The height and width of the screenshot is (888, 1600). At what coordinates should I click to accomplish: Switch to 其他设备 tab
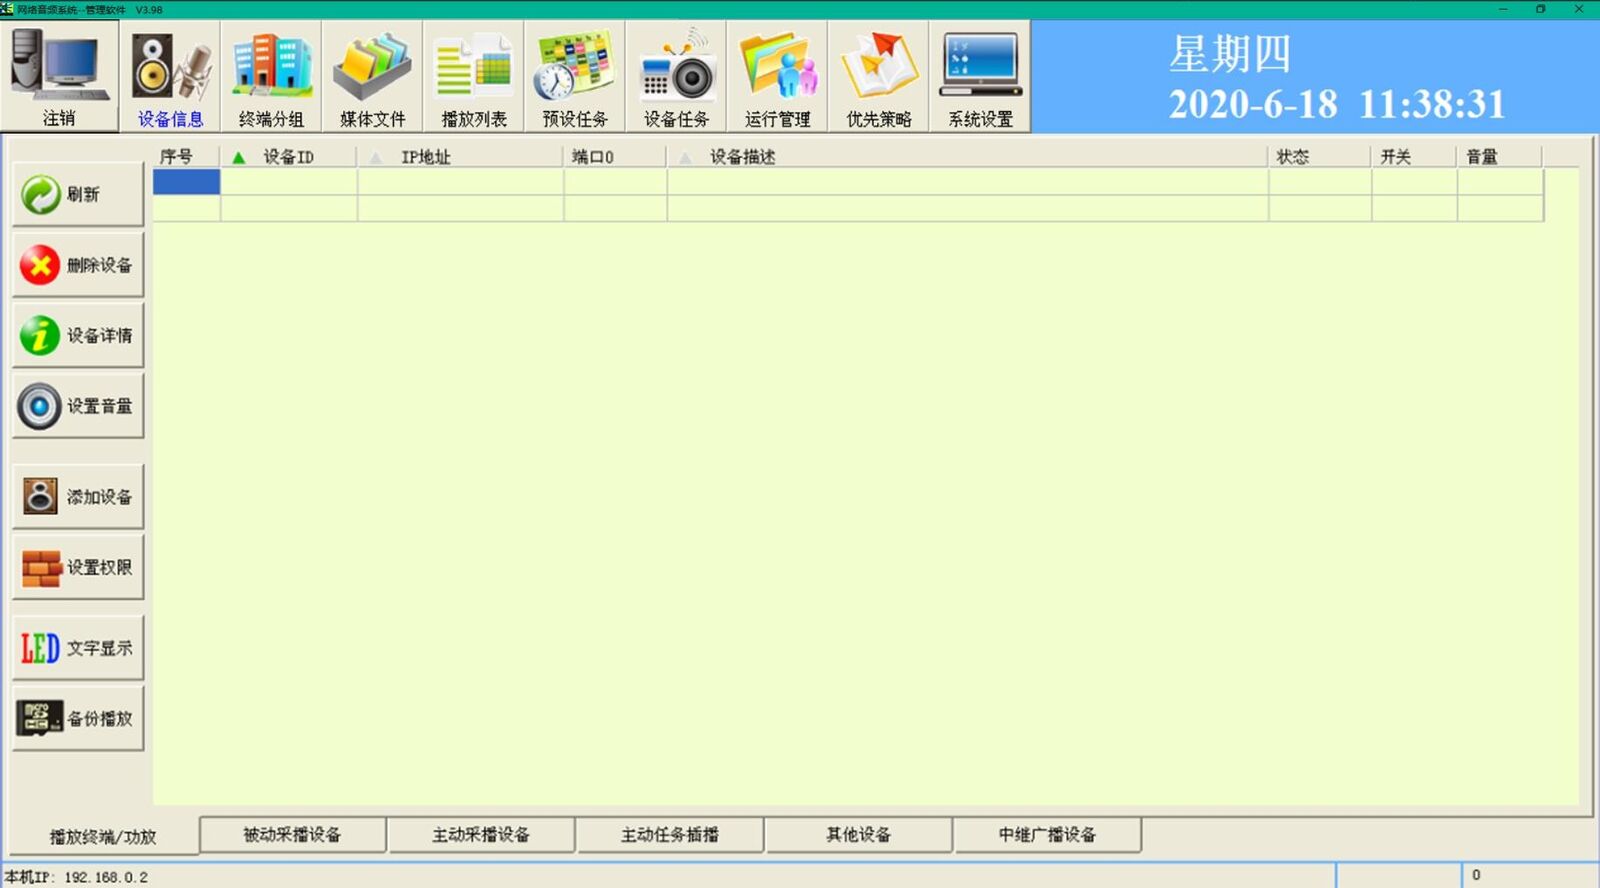click(x=859, y=834)
